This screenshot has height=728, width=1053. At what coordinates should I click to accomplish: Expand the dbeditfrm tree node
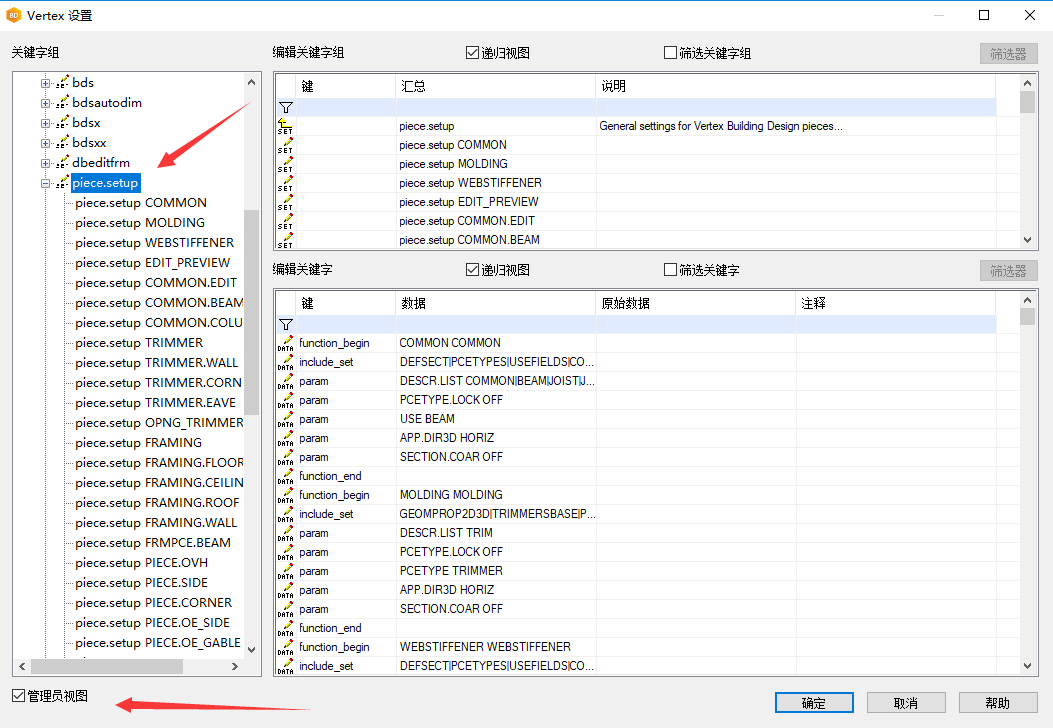45,163
